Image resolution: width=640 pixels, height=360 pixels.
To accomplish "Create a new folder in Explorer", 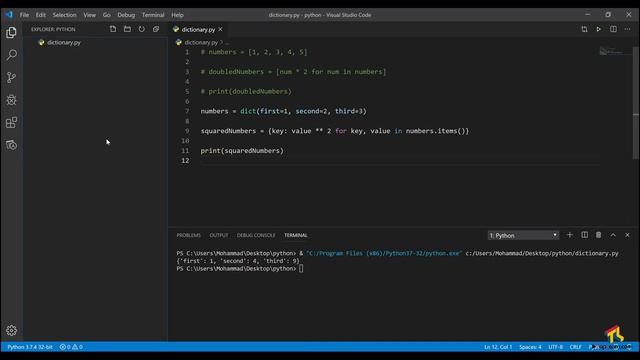I will click(x=127, y=29).
